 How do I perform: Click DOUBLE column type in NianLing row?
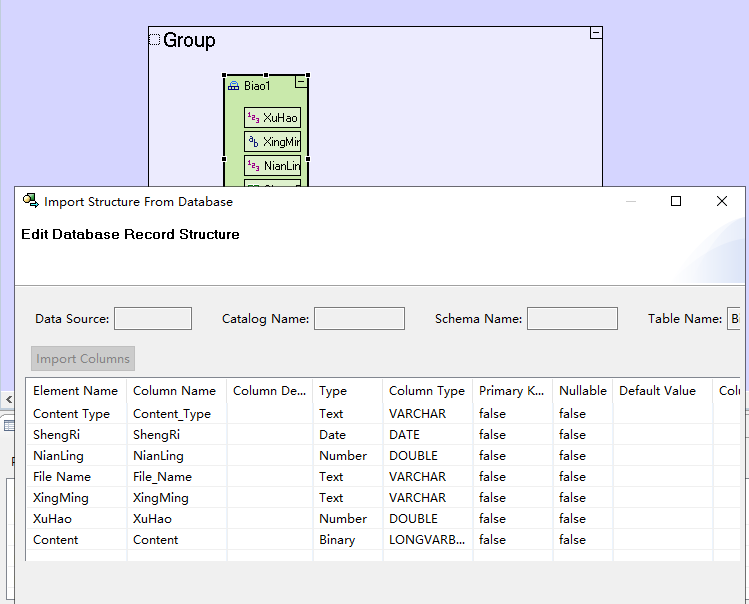click(x=428, y=455)
